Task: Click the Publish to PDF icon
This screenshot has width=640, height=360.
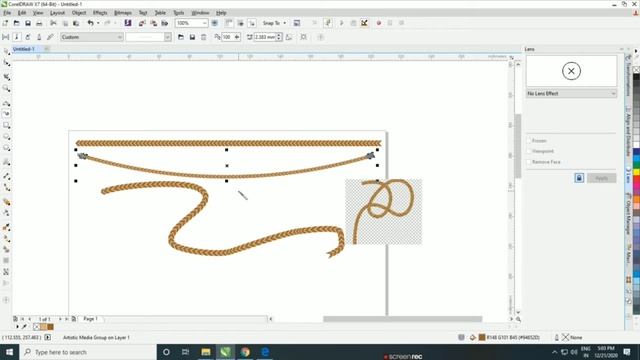Action: 164,23
